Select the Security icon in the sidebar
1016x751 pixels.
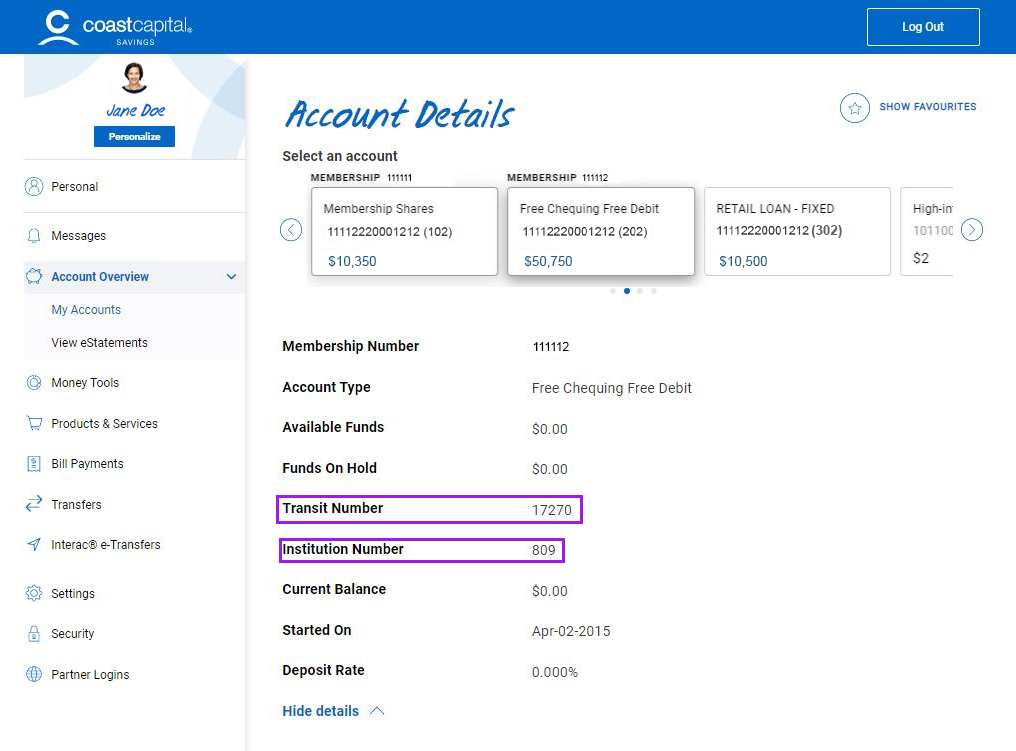(31, 633)
